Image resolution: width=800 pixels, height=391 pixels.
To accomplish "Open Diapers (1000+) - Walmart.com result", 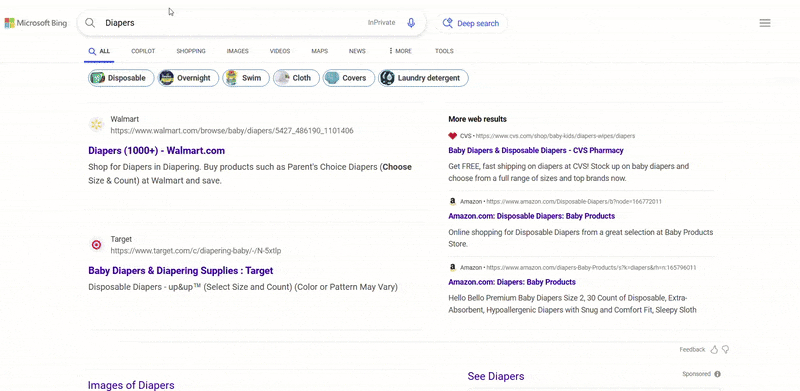I will 157,151.
